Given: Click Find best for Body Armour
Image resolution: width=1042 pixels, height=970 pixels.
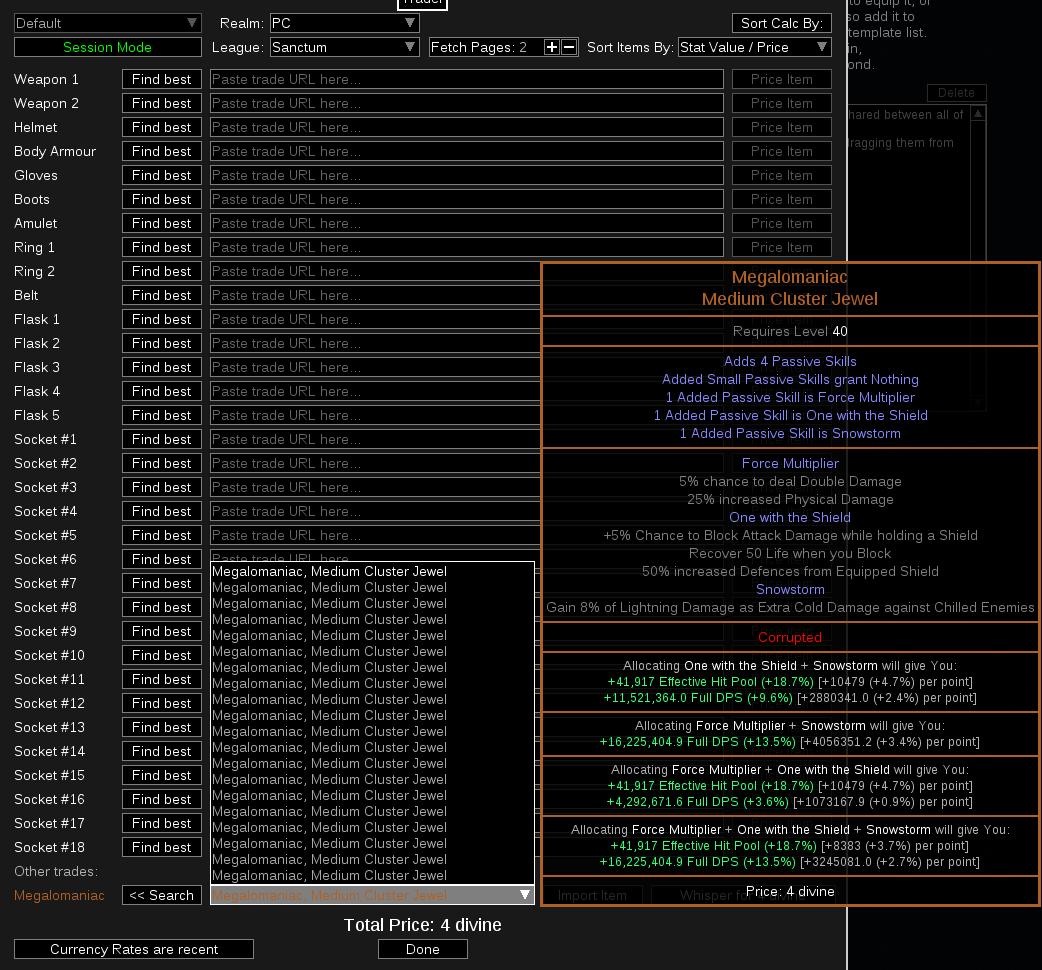Looking at the screenshot, I should (x=161, y=151).
